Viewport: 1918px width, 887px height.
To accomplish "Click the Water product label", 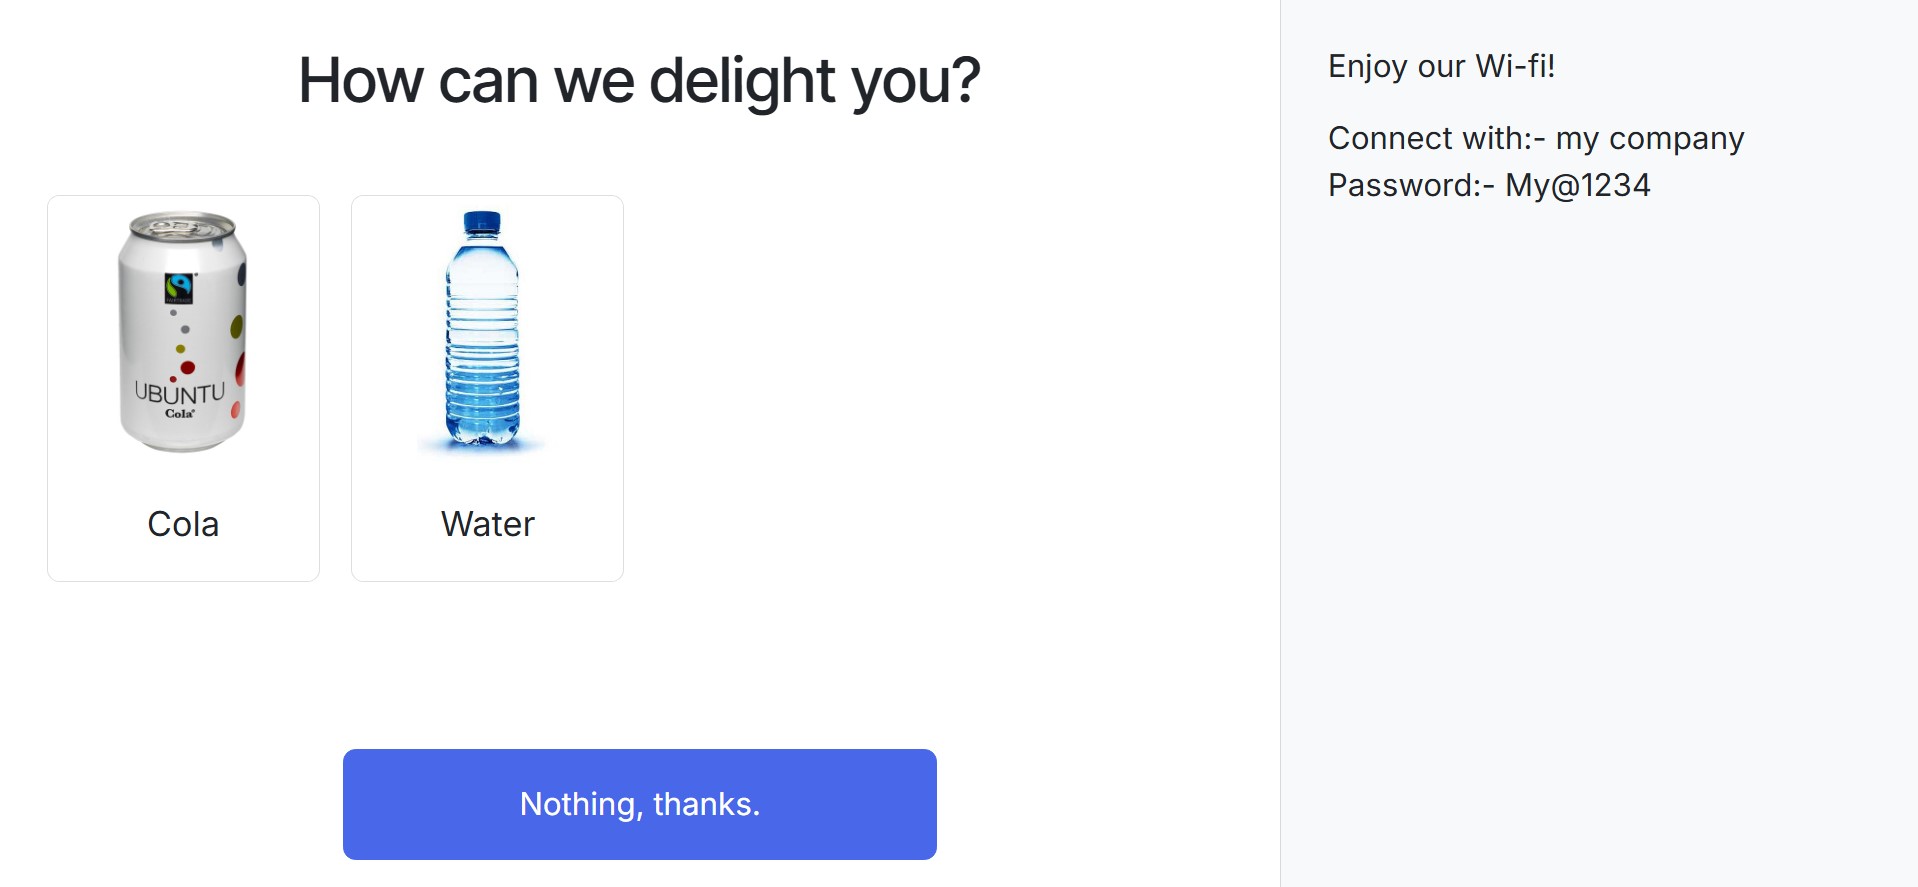I will (x=488, y=524).
